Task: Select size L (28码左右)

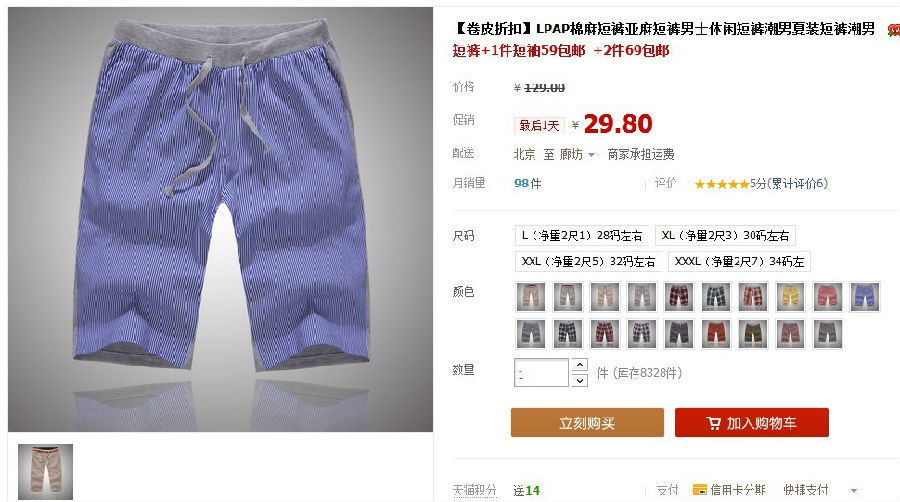Action: click(581, 235)
